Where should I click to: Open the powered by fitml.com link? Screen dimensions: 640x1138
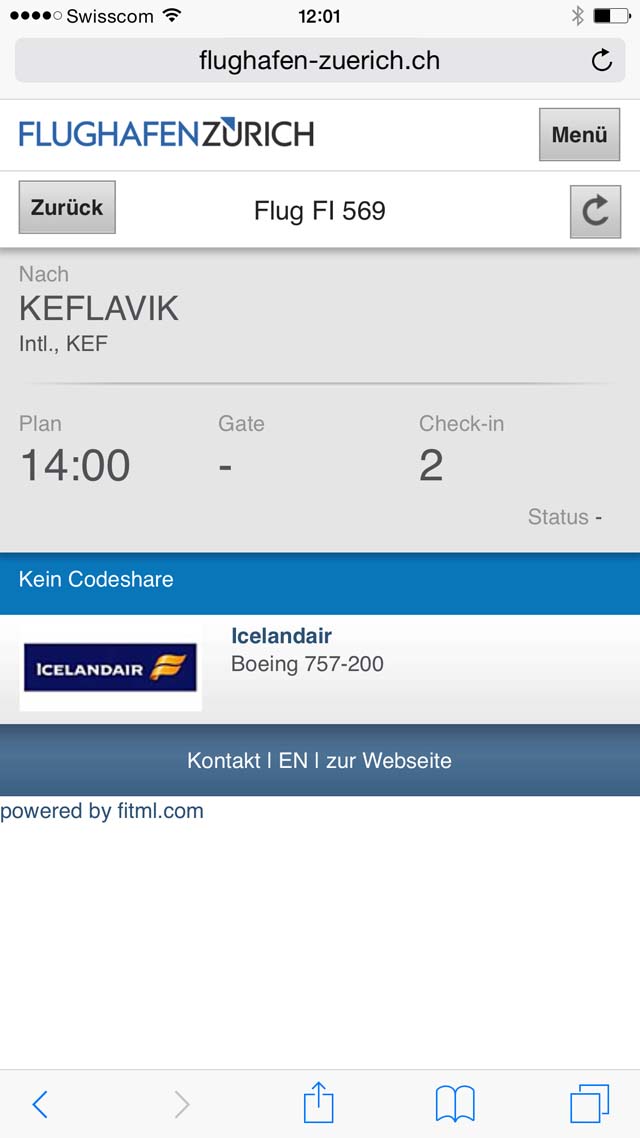[x=102, y=811]
